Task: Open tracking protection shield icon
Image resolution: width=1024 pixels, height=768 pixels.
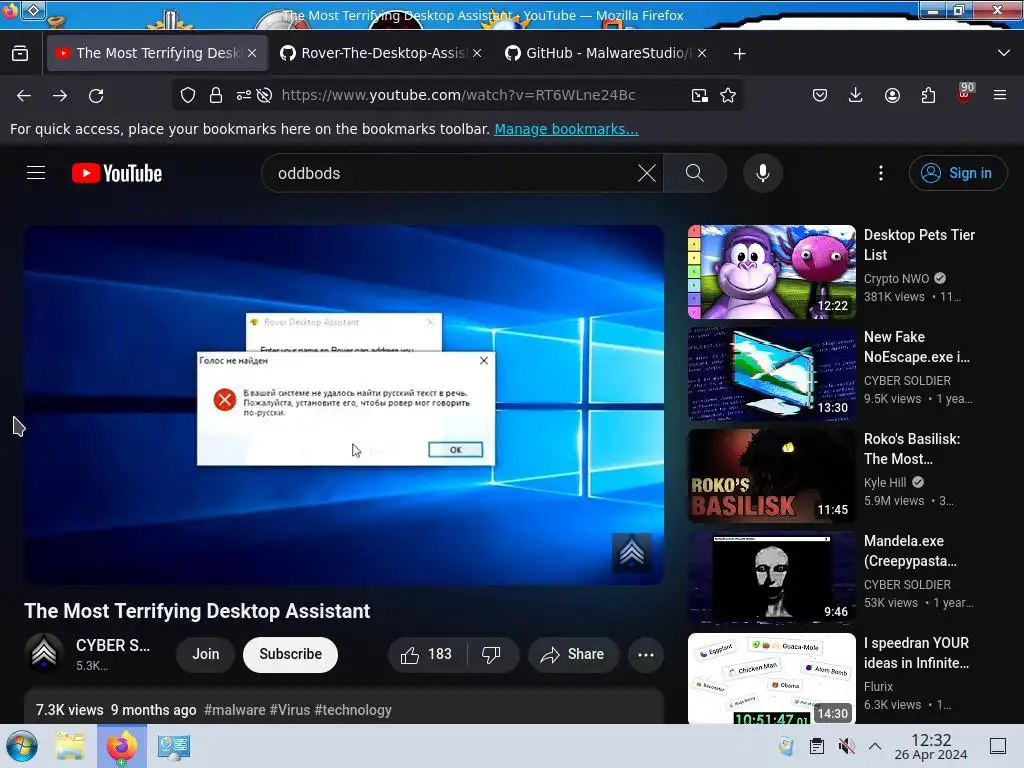Action: [x=188, y=95]
